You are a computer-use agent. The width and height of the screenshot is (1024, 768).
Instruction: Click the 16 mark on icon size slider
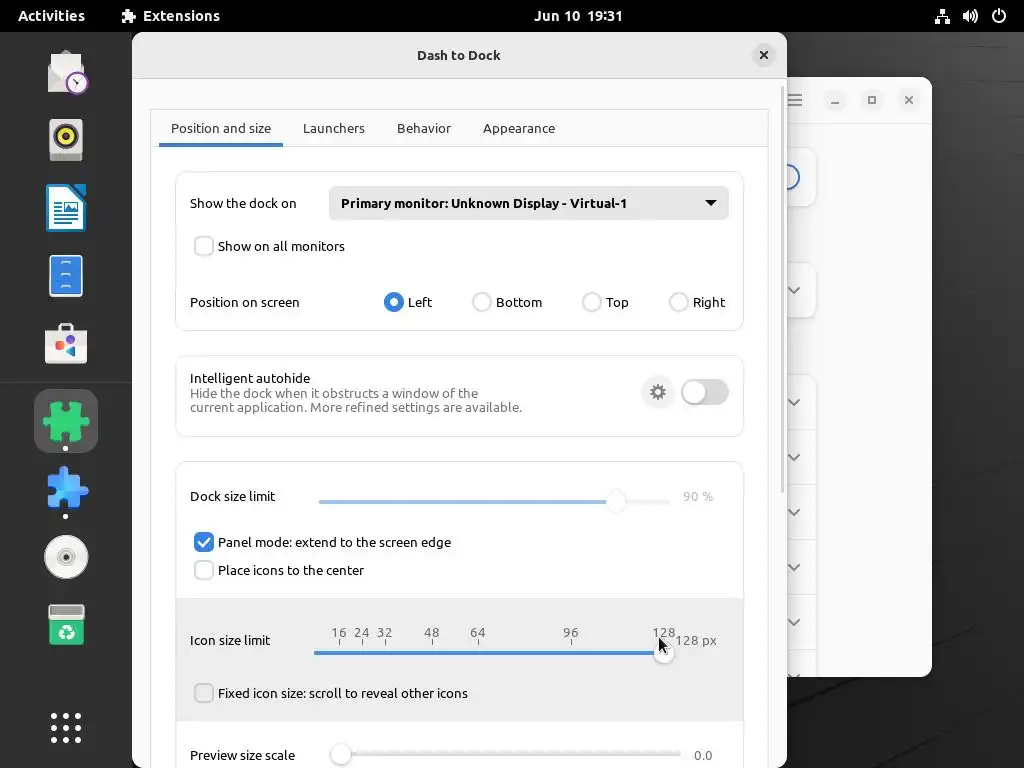tap(339, 633)
